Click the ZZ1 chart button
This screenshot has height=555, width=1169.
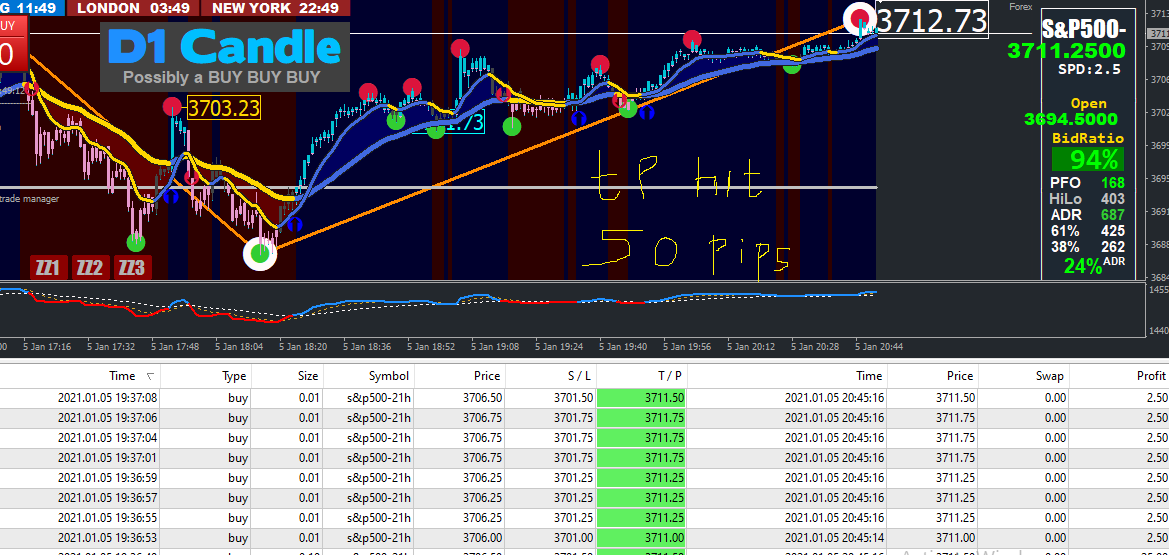[x=49, y=267]
